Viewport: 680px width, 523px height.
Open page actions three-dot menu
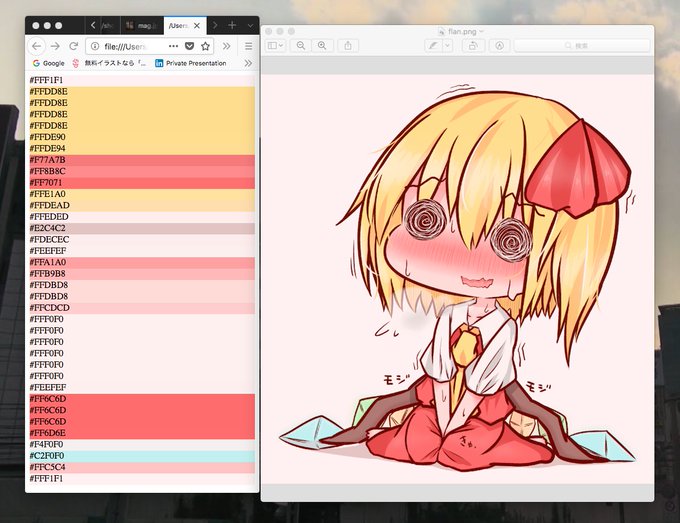click(x=173, y=46)
